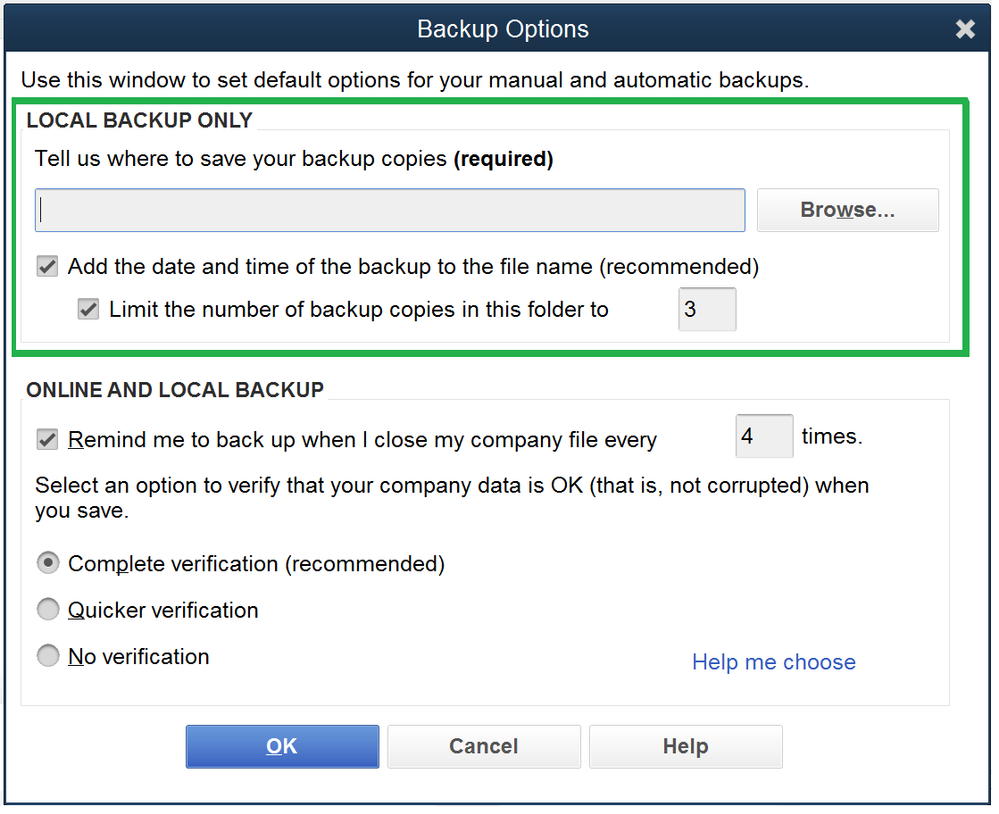This screenshot has width=999, height=814.
Task: Toggle the Remind me to back up checkbox
Action: [46, 439]
